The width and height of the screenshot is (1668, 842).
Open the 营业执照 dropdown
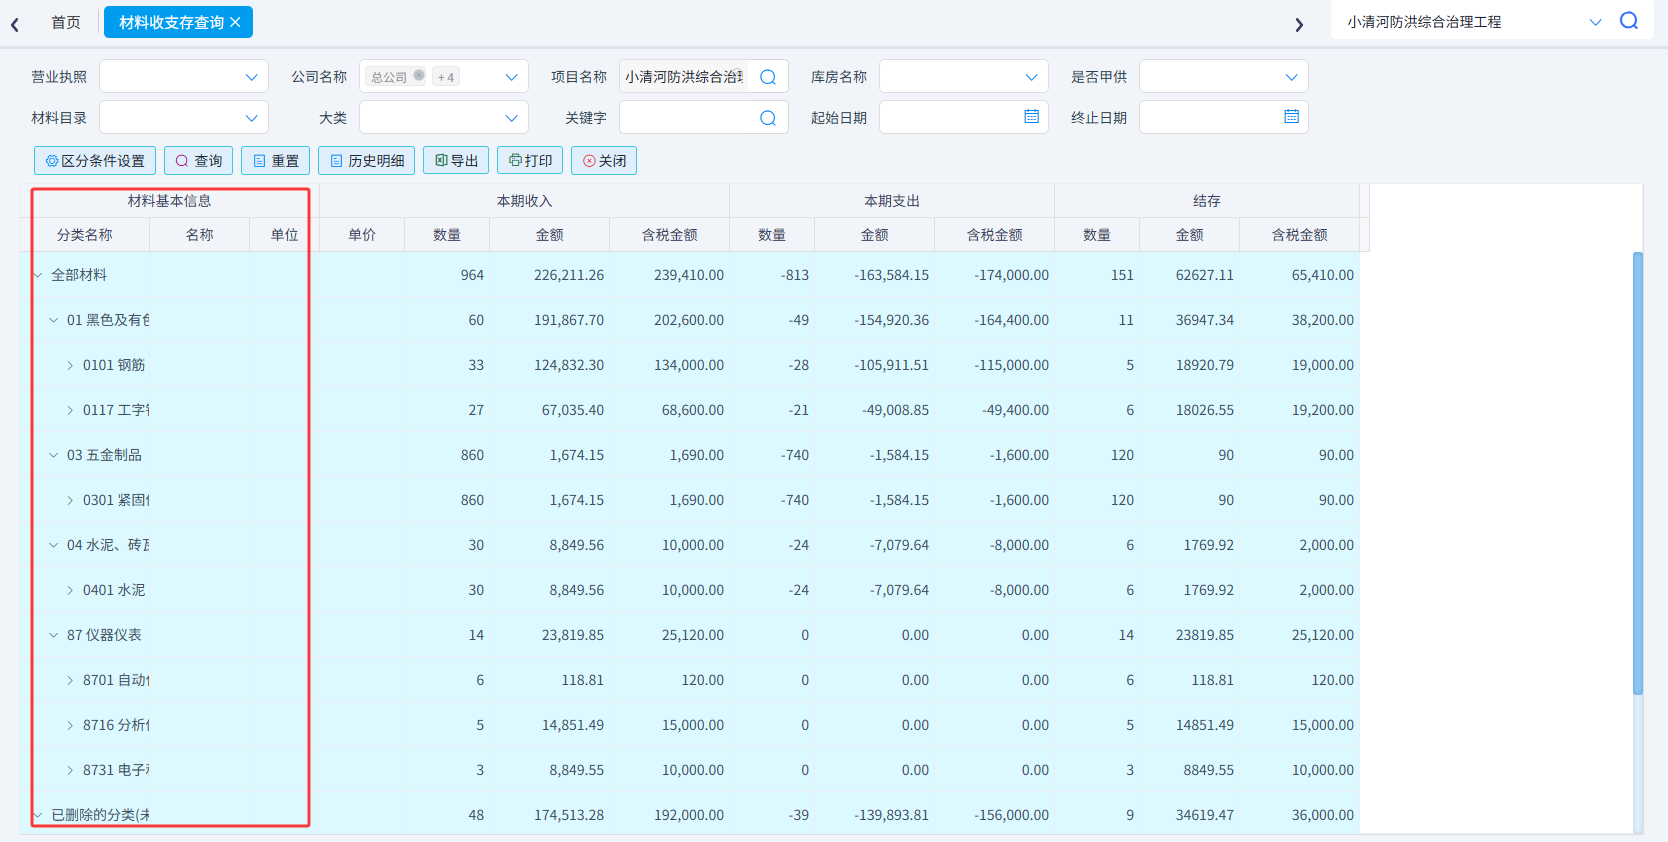[184, 77]
